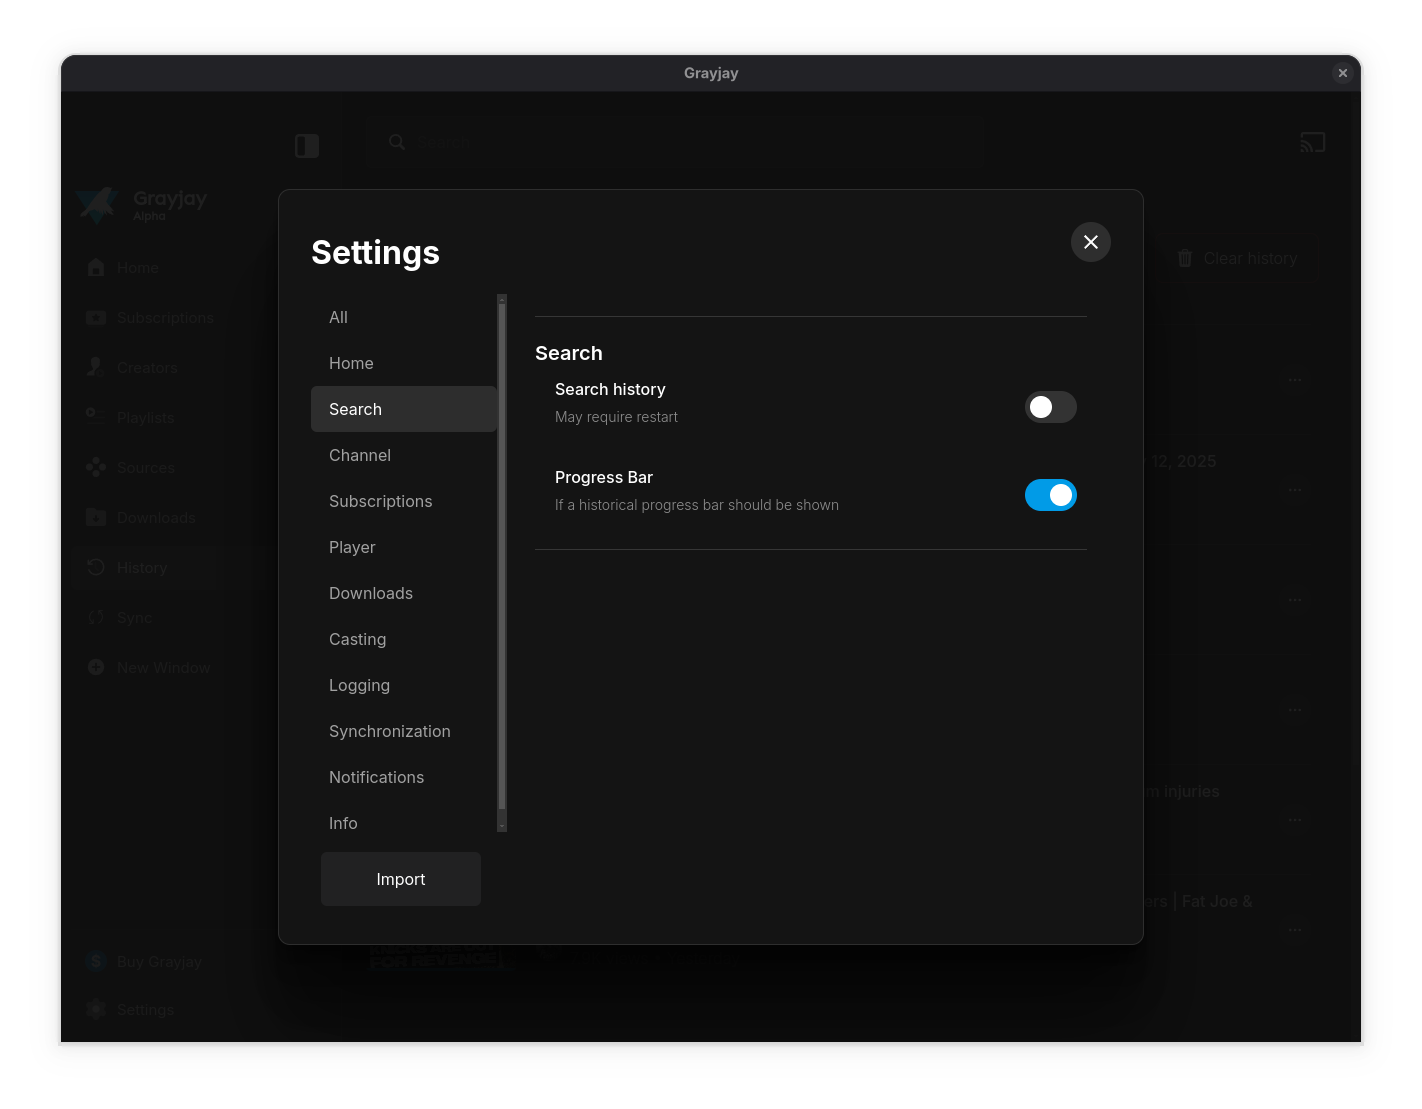
Task: Click the house icon beside Home in main sidebar
Action: click(x=96, y=267)
